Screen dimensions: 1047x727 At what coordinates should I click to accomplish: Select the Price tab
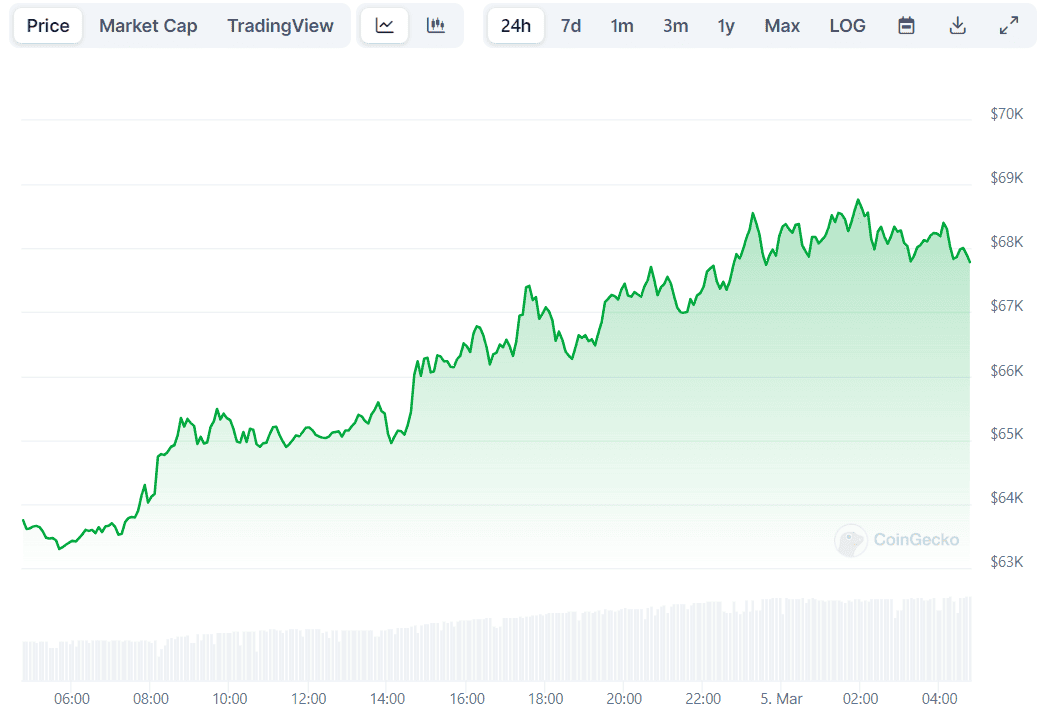click(x=47, y=26)
